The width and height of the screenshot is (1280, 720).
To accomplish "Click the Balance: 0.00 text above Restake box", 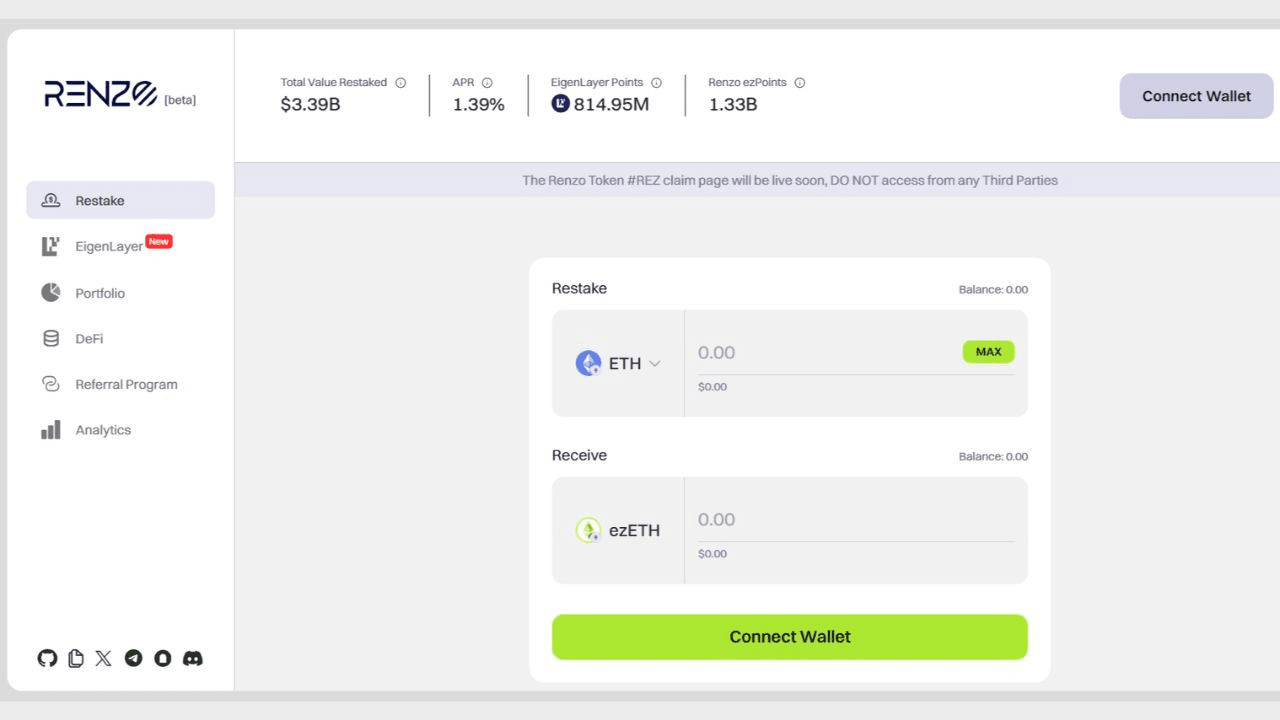I will (x=993, y=289).
